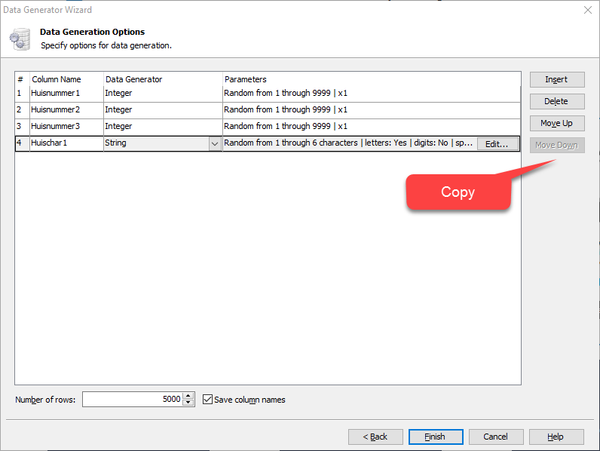Click the Huischar1 column name cell

(65, 144)
